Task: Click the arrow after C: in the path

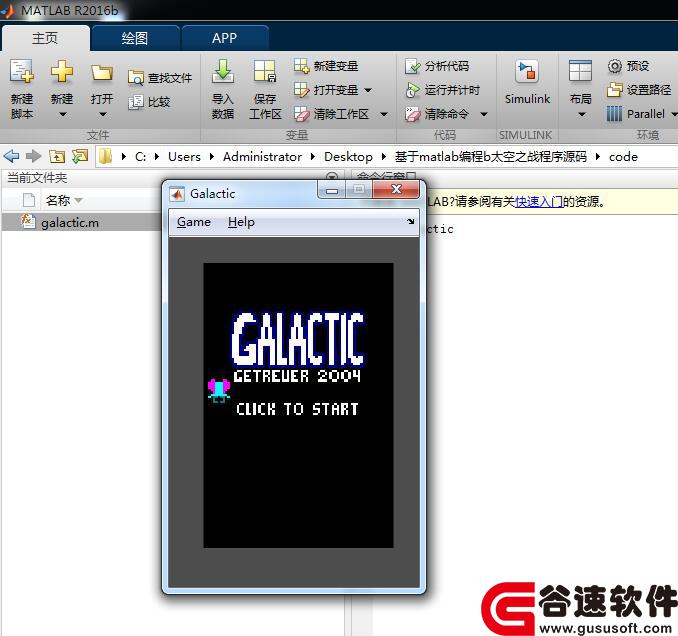Action: coord(157,157)
